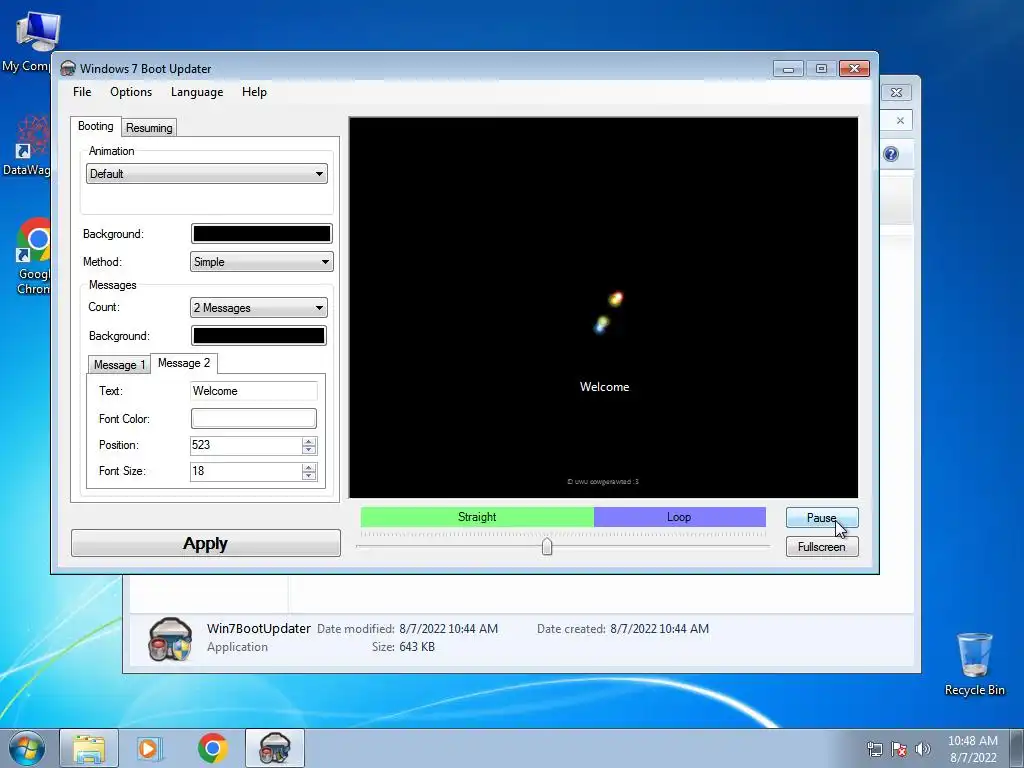This screenshot has width=1024, height=768.
Task: Click the volume speaker tray icon
Action: (923, 749)
